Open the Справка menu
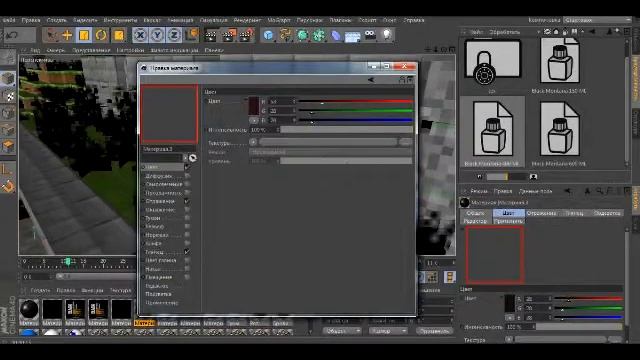The width and height of the screenshot is (640, 360). point(414,20)
